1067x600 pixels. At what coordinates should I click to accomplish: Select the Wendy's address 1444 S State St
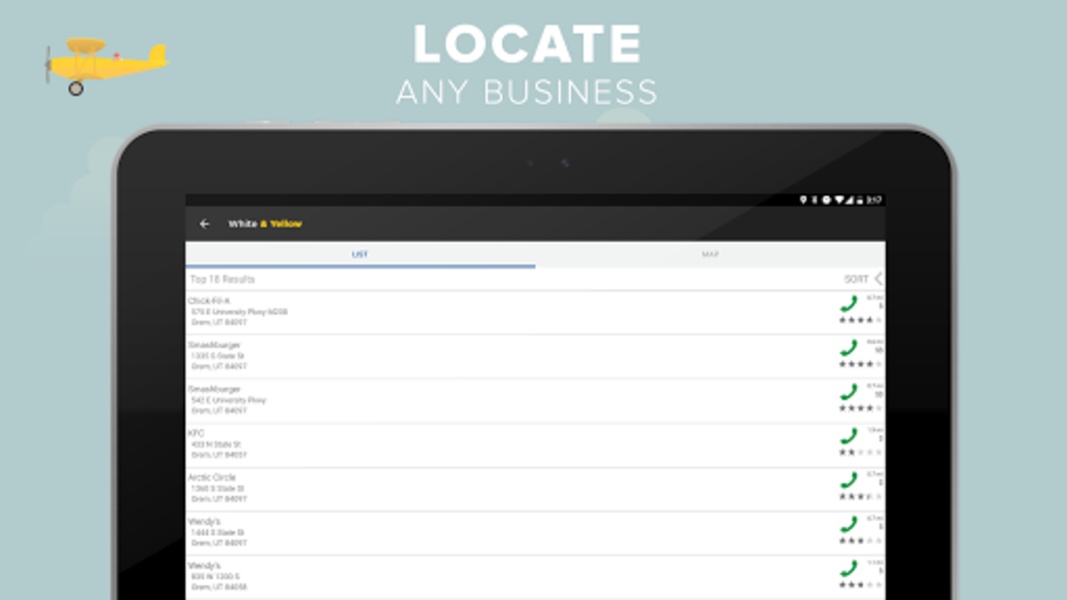[x=218, y=533]
